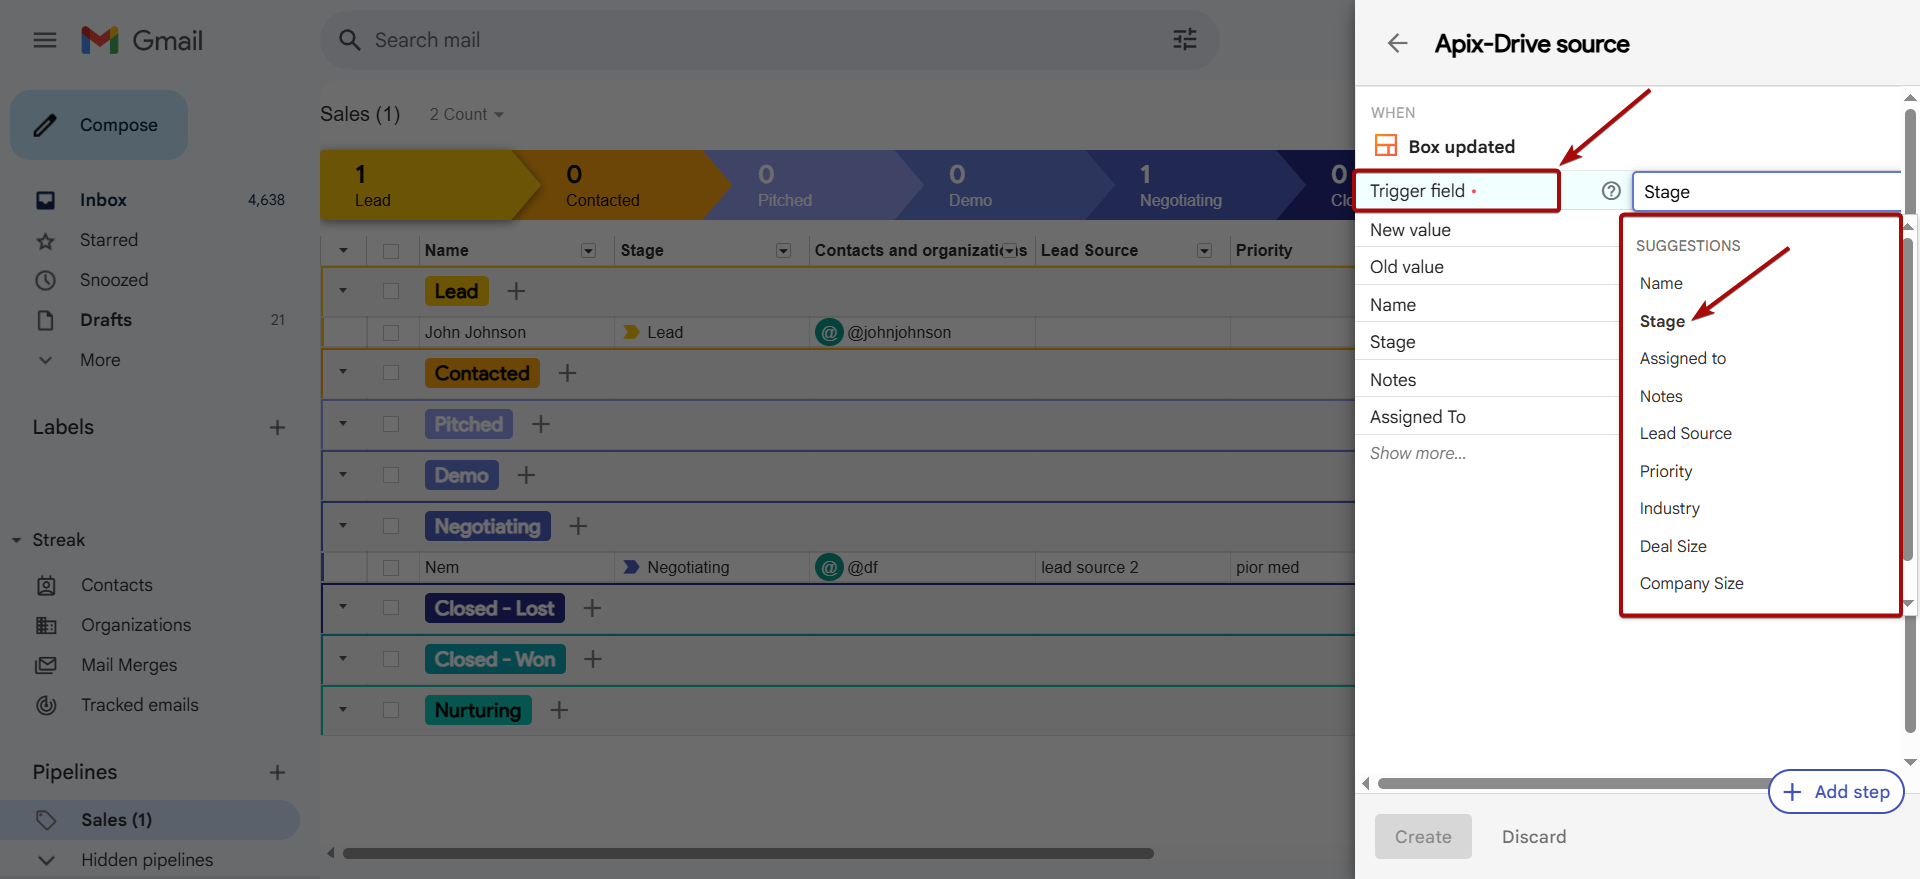Screen dimensions: 1920x879
Task: Click the Compose button
Action: pos(99,125)
